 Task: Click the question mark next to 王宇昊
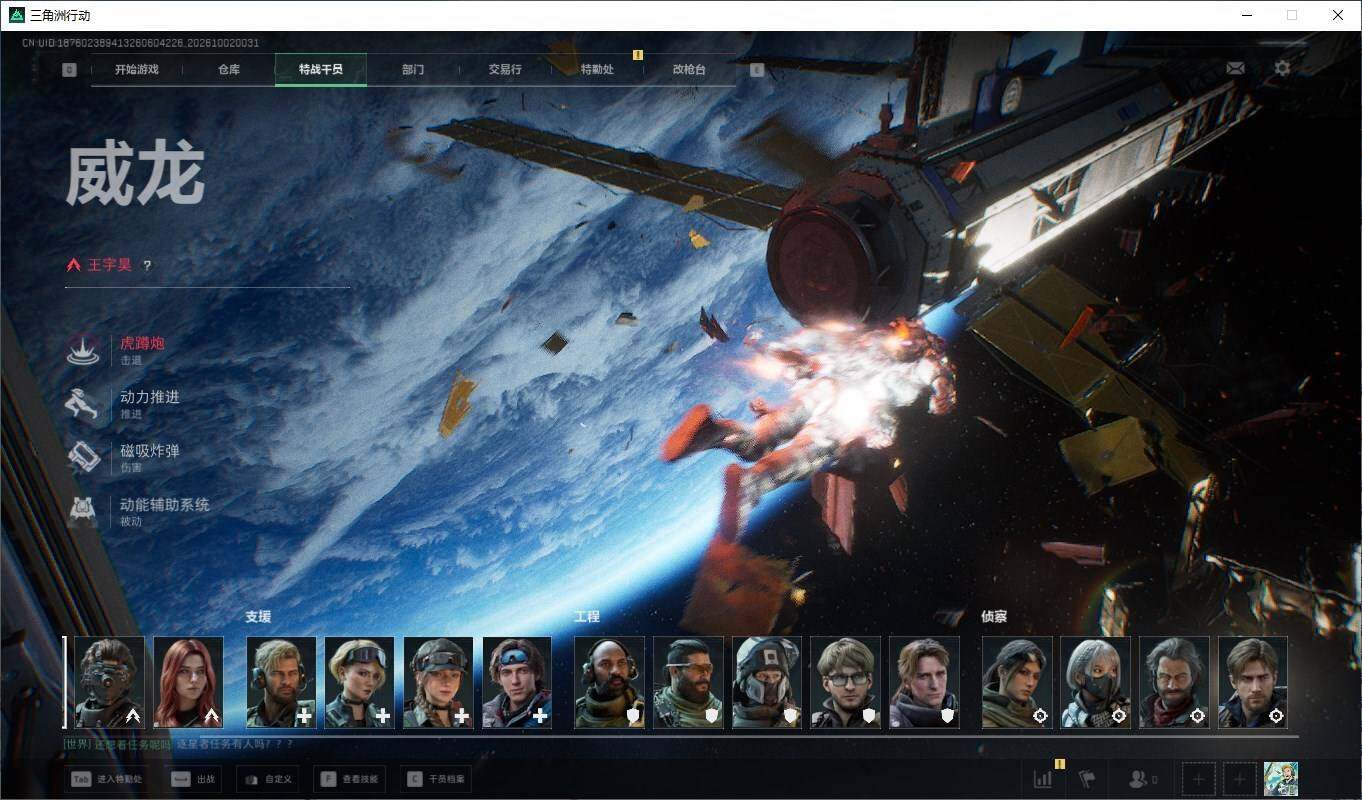tap(147, 265)
